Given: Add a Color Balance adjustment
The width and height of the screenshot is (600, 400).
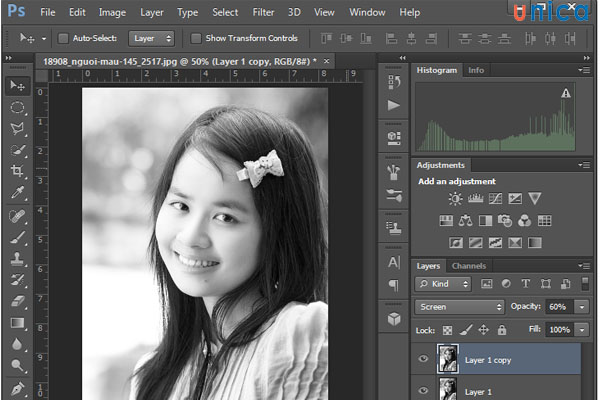Looking at the screenshot, I should tap(465, 220).
